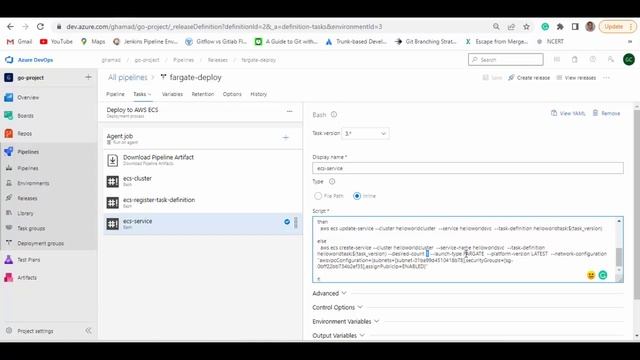The height and width of the screenshot is (360, 640).
Task: Open Tasks tab dropdown
Action: click(x=142, y=94)
